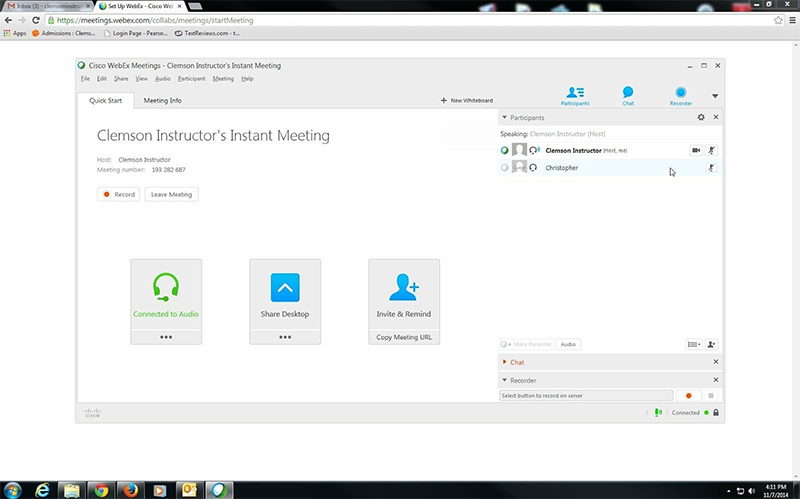The height and width of the screenshot is (499, 800).
Task: Click the Recorder icon in top toolbar
Action: coord(681,95)
